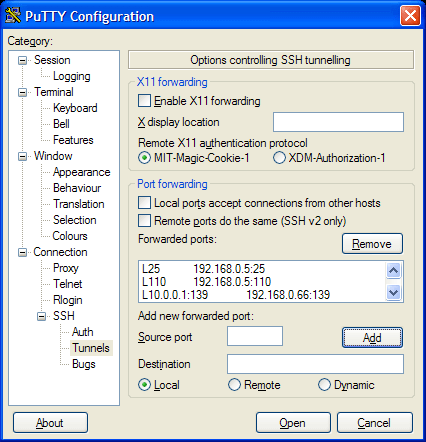Viewport: 426px width, 442px height.
Task: Open the Connection category
Action: (x=60, y=252)
